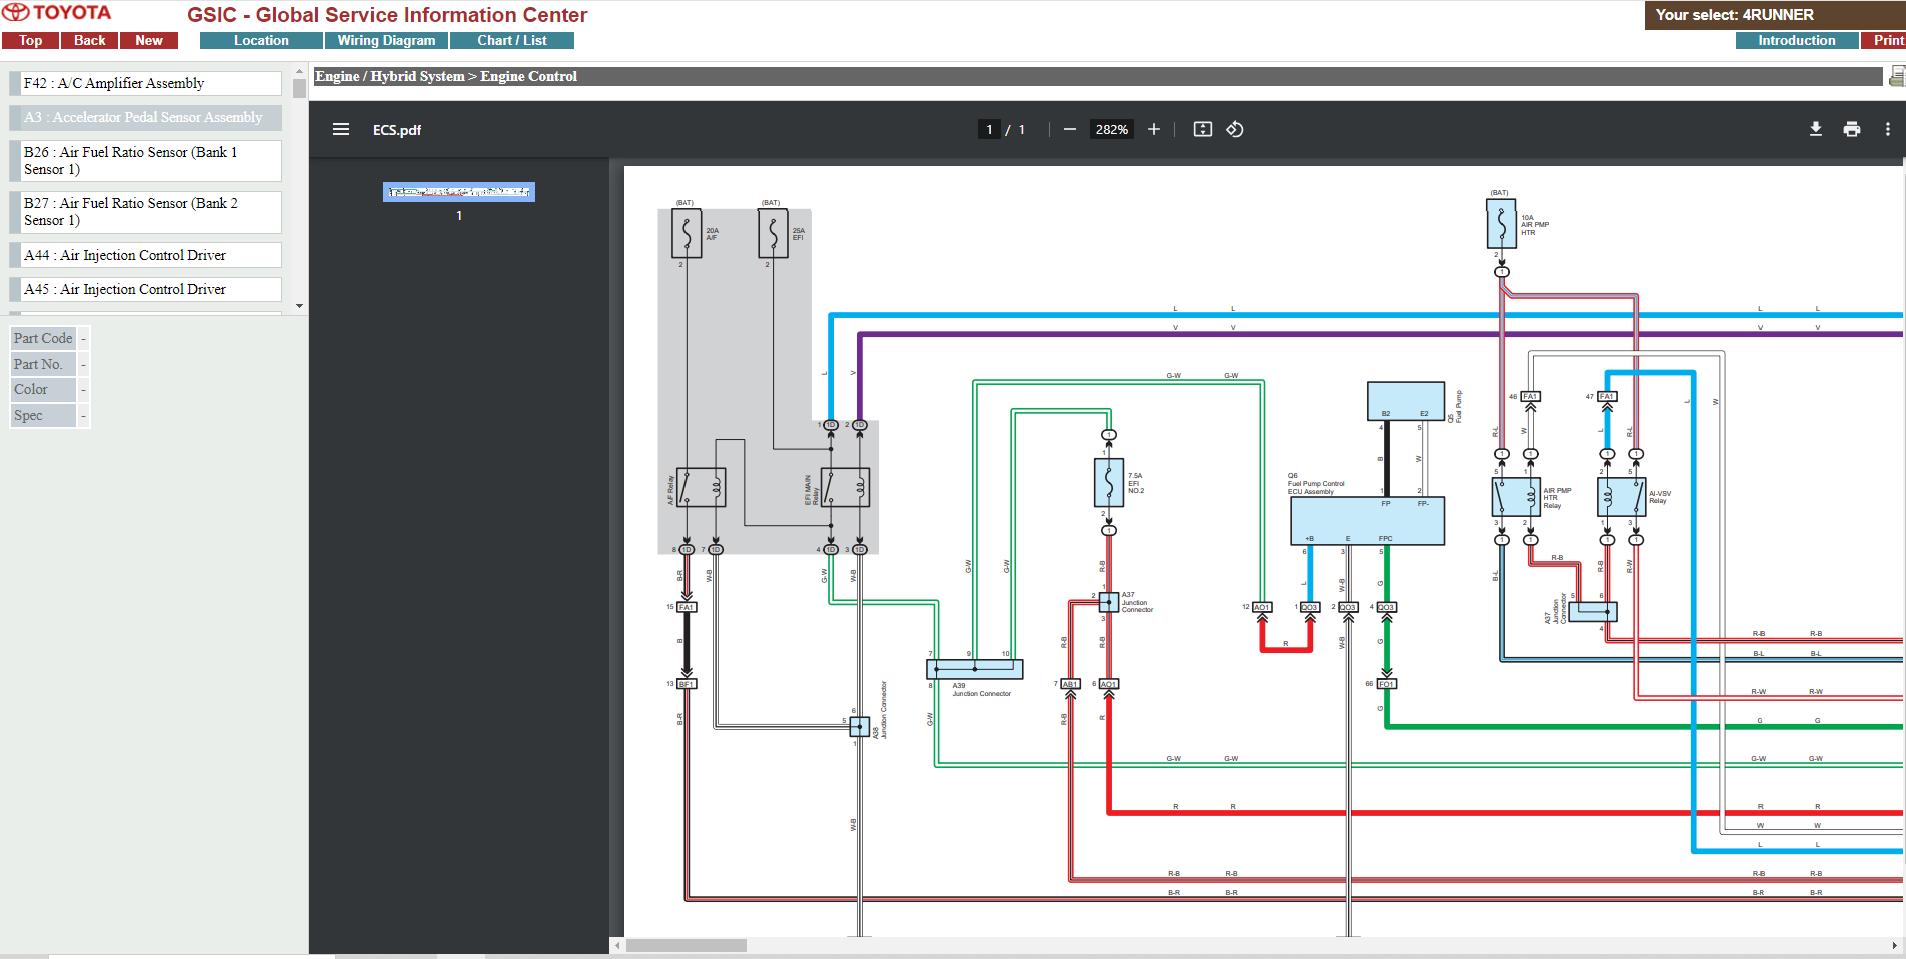Click the Part No. label
Screen dimensions: 1906x959
43,364
